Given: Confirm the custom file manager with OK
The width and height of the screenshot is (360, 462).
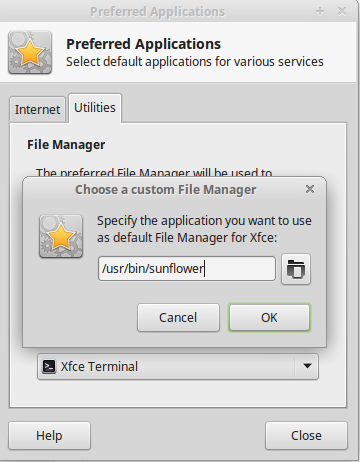Looking at the screenshot, I should point(269,317).
